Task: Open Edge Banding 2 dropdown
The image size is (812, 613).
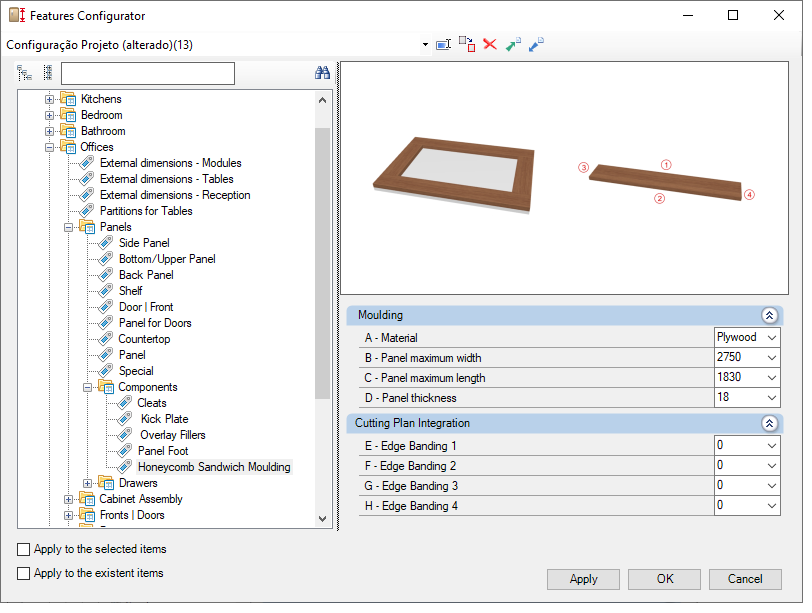Action: coord(772,466)
